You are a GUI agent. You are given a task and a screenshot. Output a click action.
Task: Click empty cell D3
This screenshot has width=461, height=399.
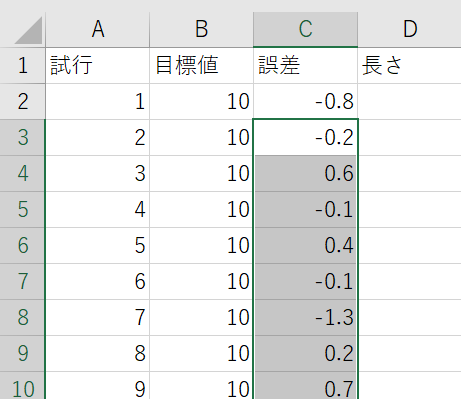tap(410, 137)
